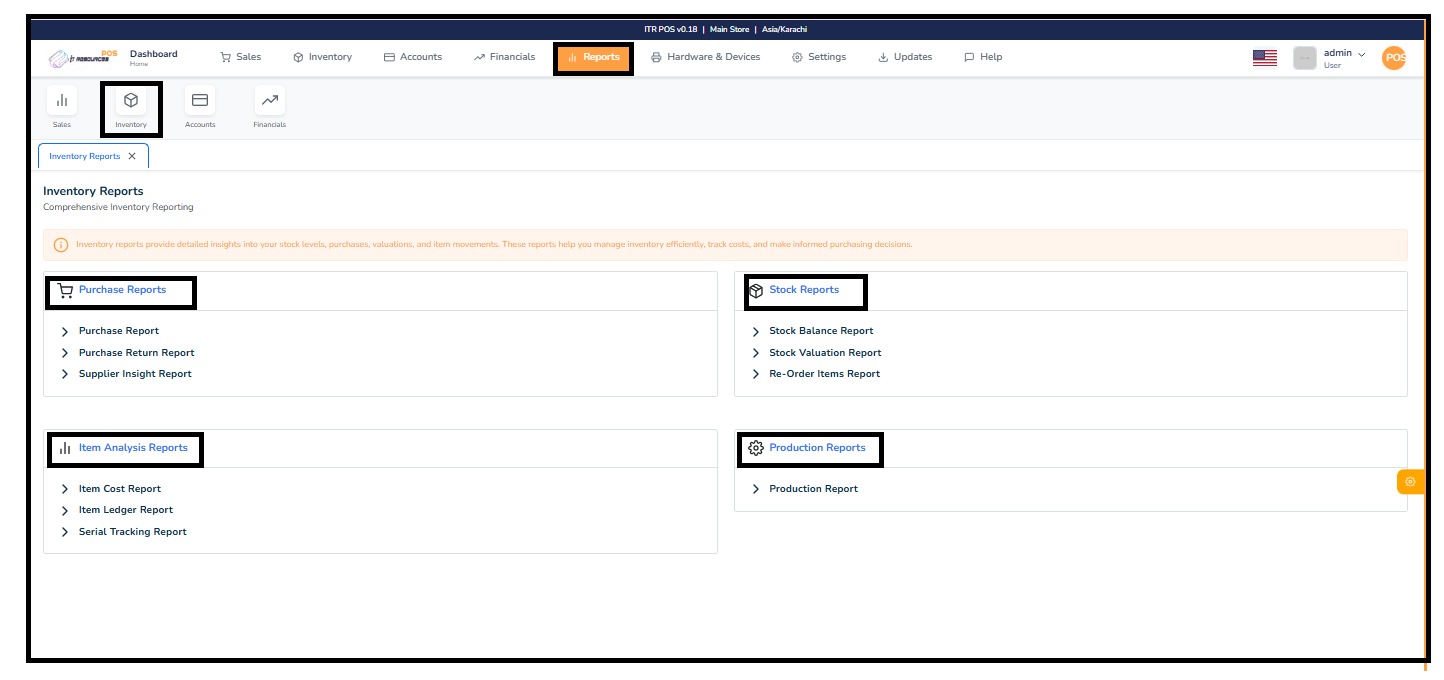Expand the Serial Tracking Report entry
Viewport: 1444px width, 680px height.
[132, 531]
